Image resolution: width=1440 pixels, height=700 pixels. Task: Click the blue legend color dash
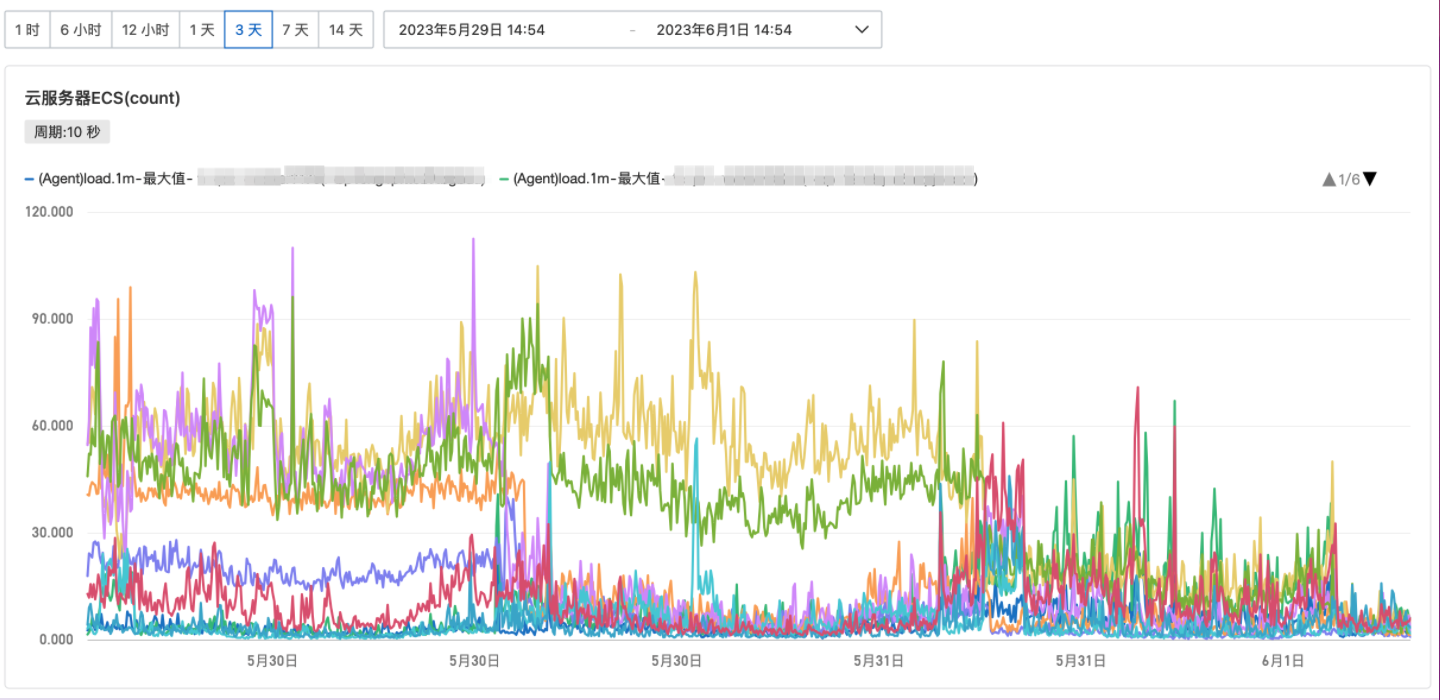(29, 179)
